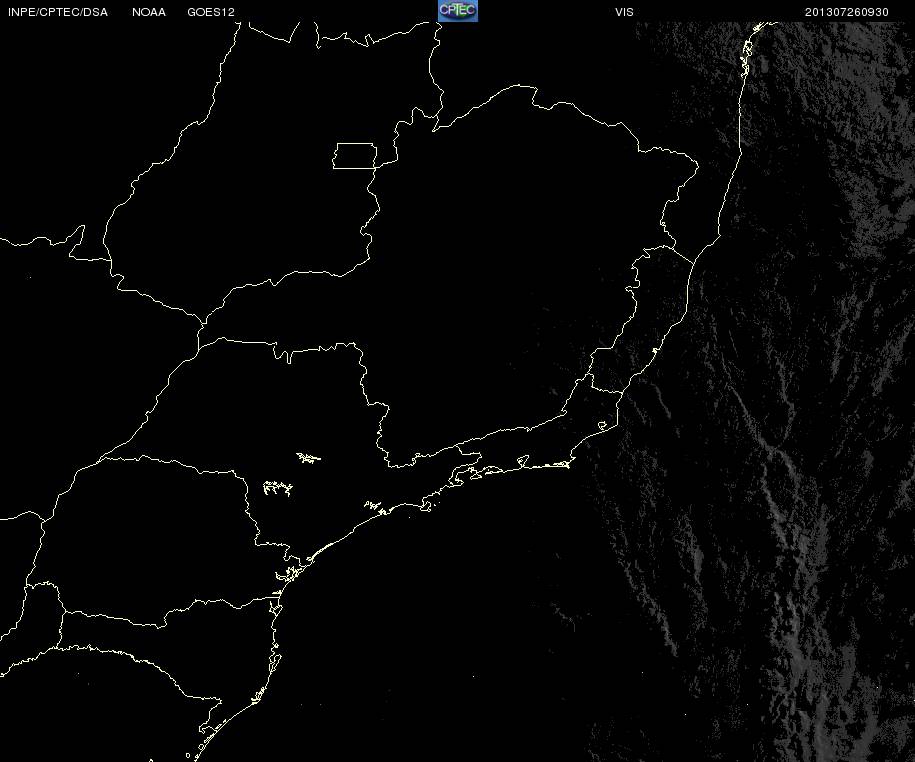Click the VIS channel label

624,12
